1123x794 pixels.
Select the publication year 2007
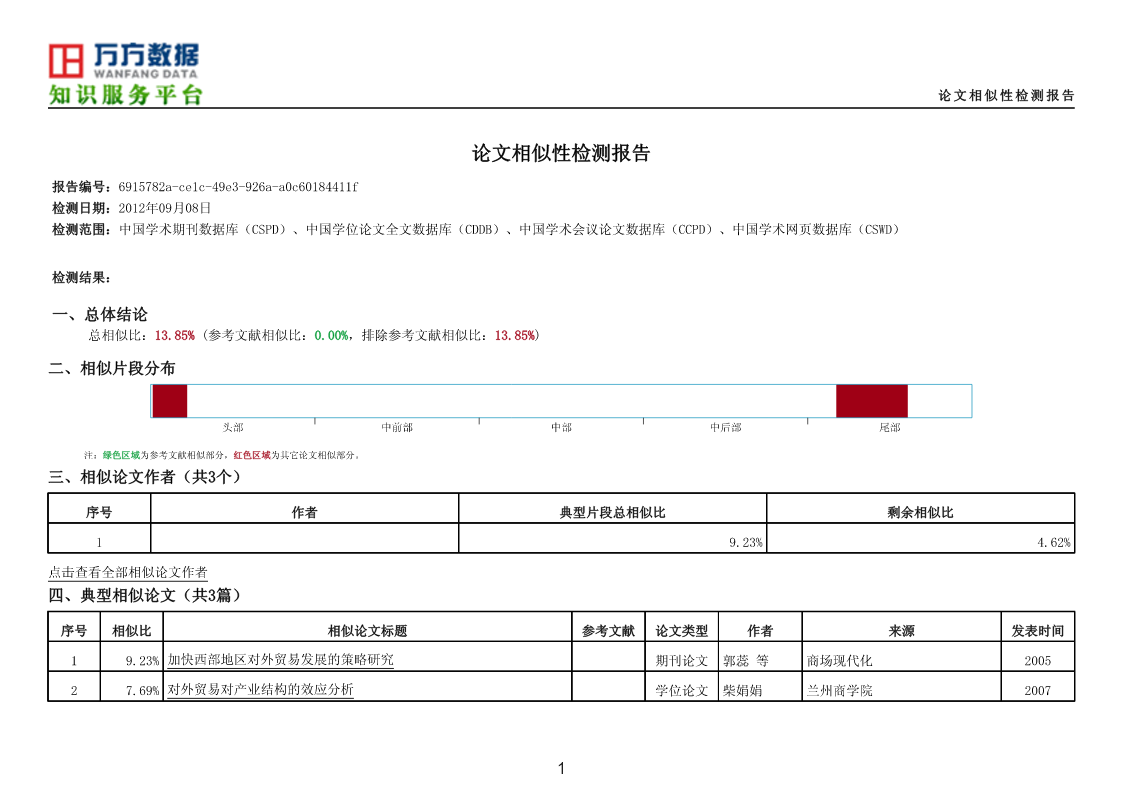tap(1038, 691)
